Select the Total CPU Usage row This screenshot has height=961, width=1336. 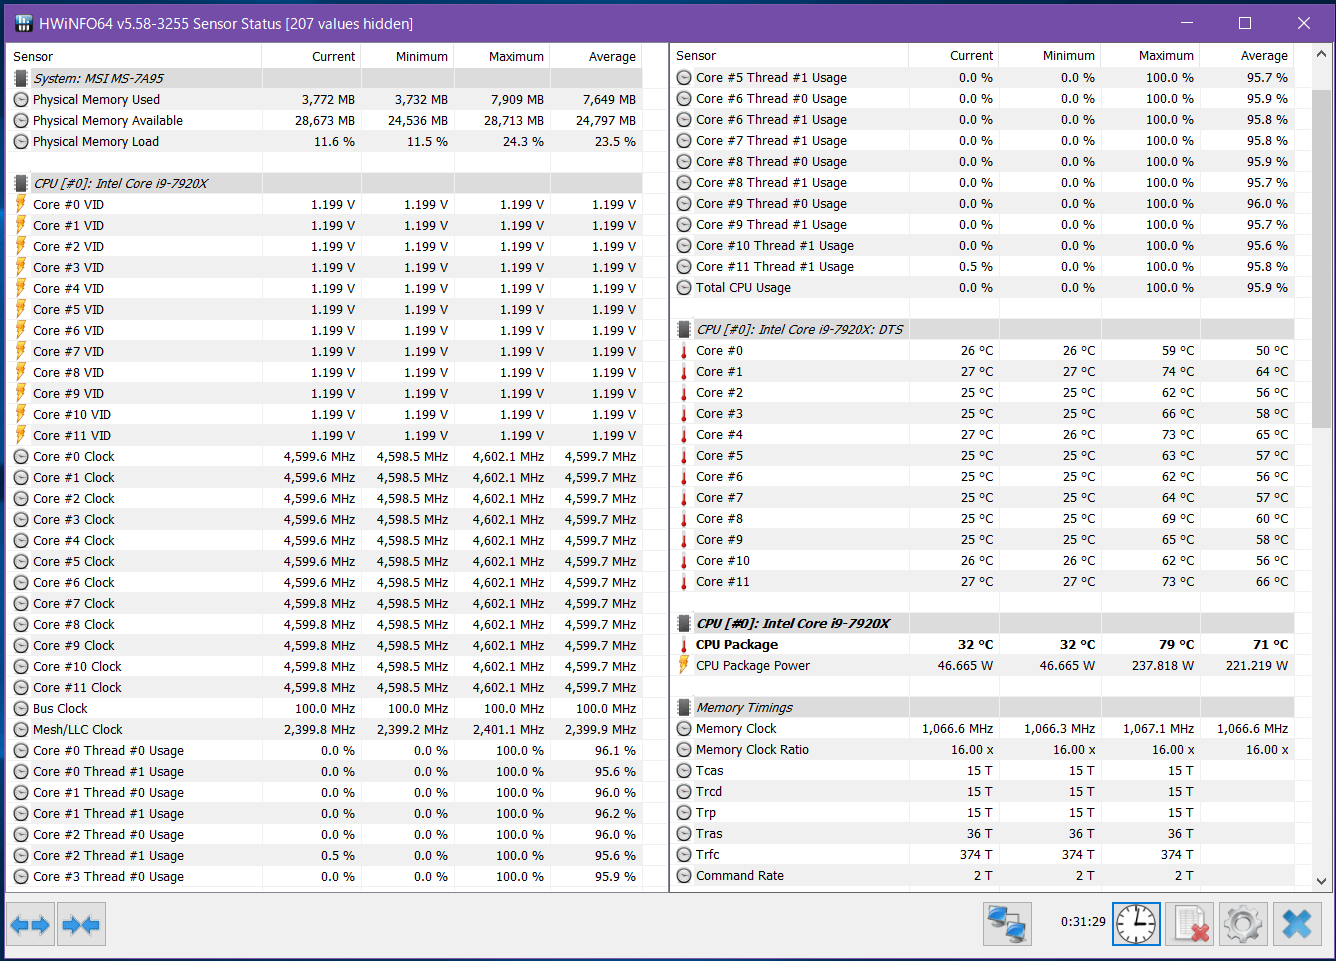[x=743, y=288]
